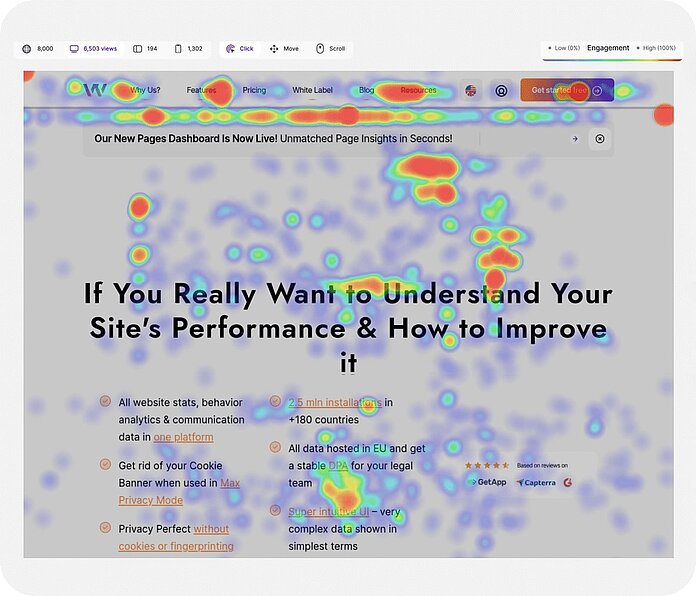Expand the Resources navigation menu
The image size is (696, 596).
click(418, 90)
